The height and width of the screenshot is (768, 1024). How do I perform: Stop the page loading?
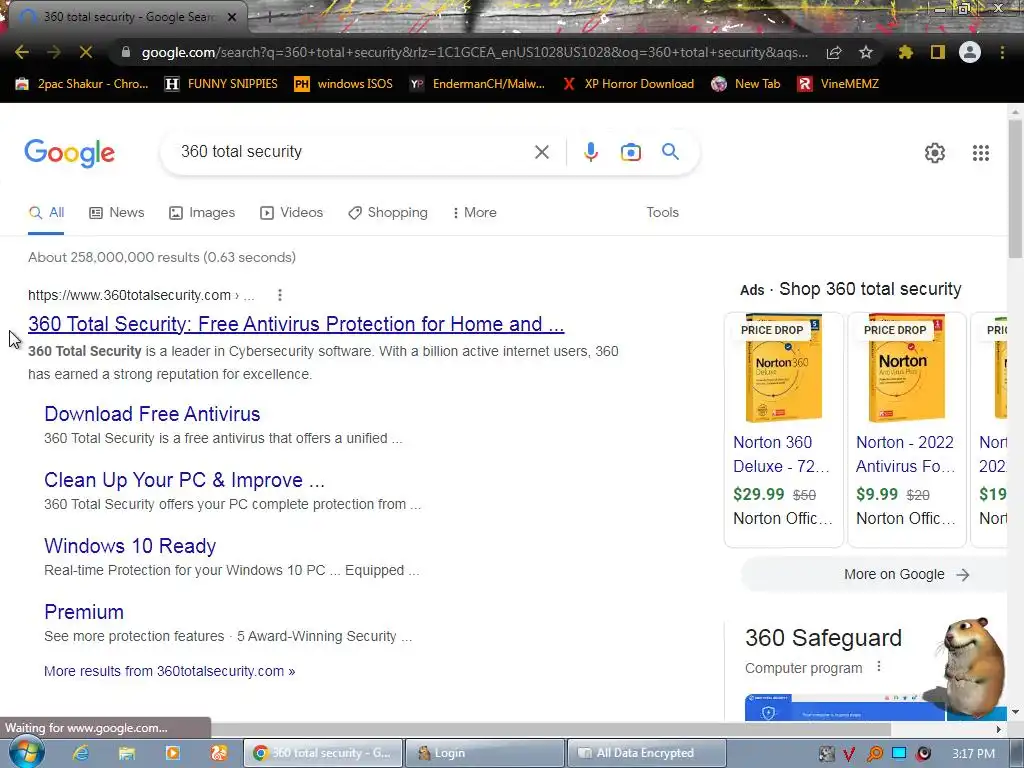coord(86,52)
